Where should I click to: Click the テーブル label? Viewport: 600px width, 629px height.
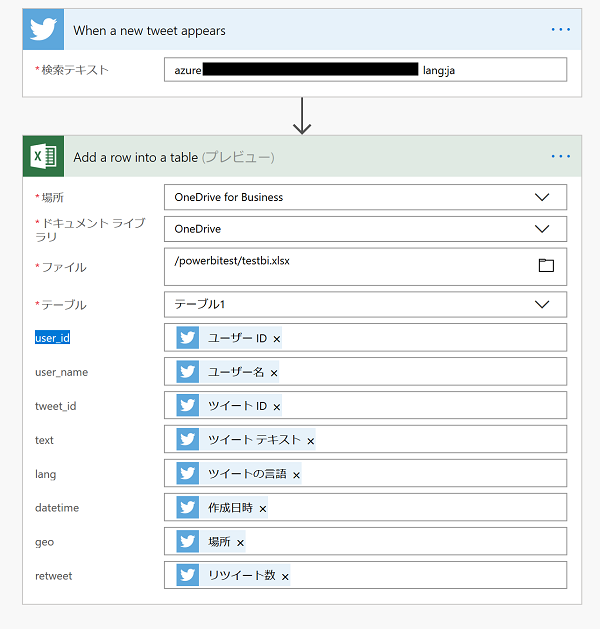click(64, 305)
